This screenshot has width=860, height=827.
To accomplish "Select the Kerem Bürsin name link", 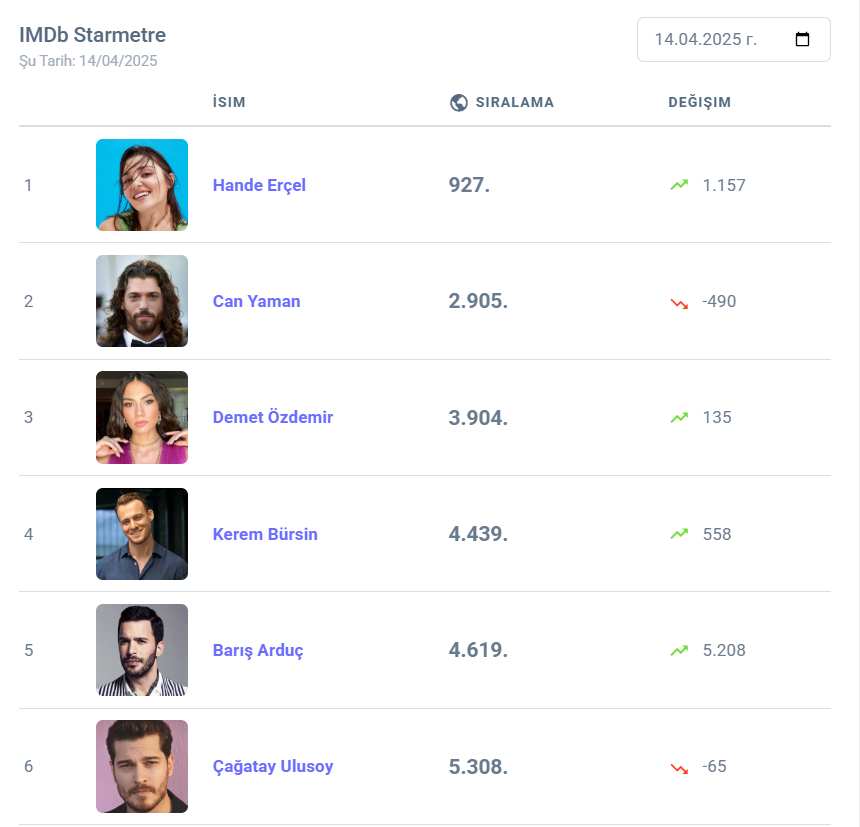I will tap(265, 534).
